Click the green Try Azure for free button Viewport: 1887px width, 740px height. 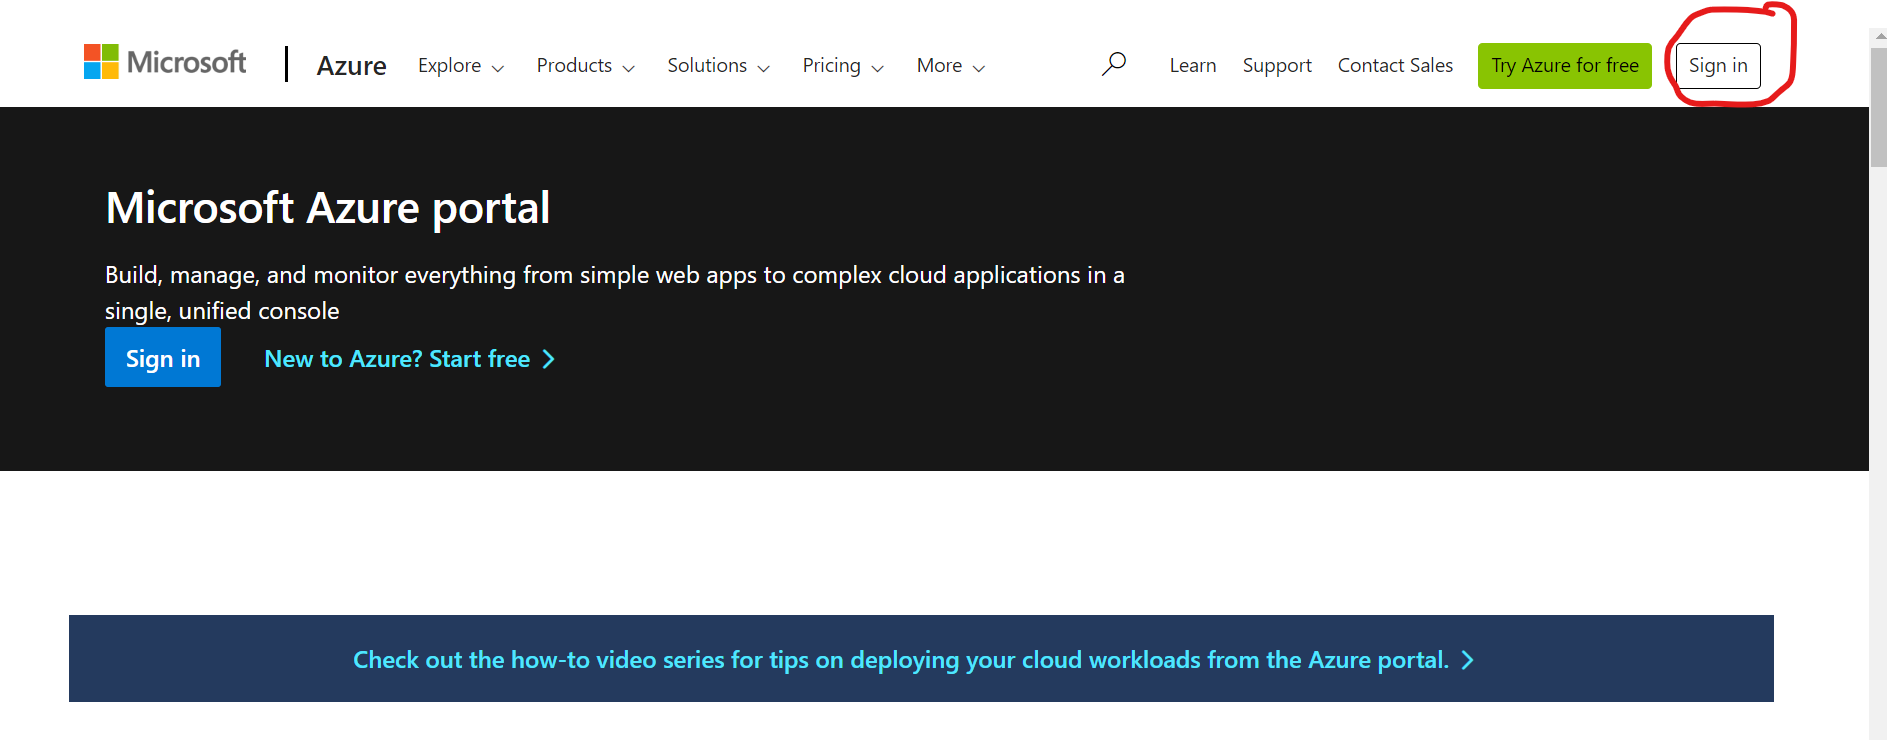point(1564,66)
